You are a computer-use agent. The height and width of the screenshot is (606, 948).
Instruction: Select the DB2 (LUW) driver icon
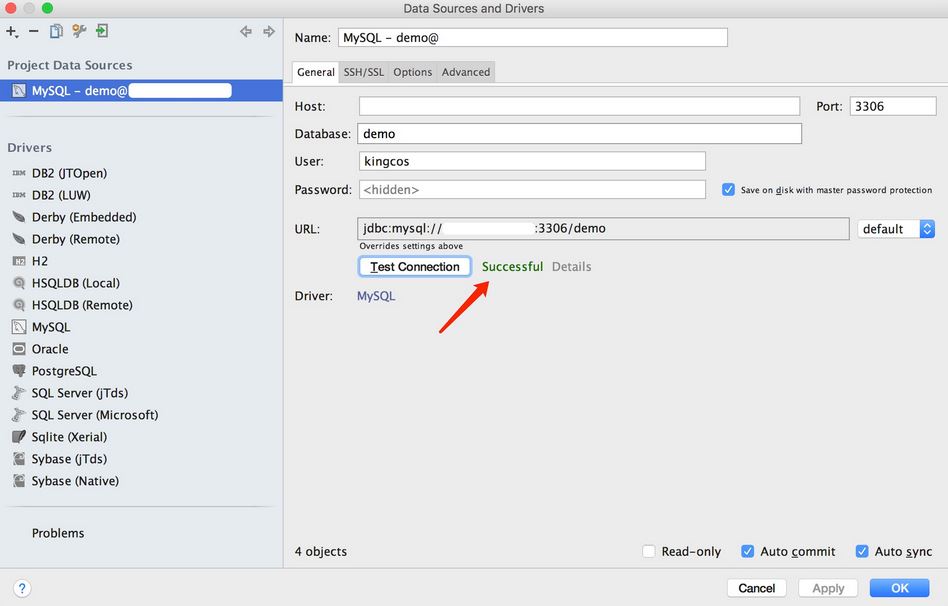[x=19, y=195]
